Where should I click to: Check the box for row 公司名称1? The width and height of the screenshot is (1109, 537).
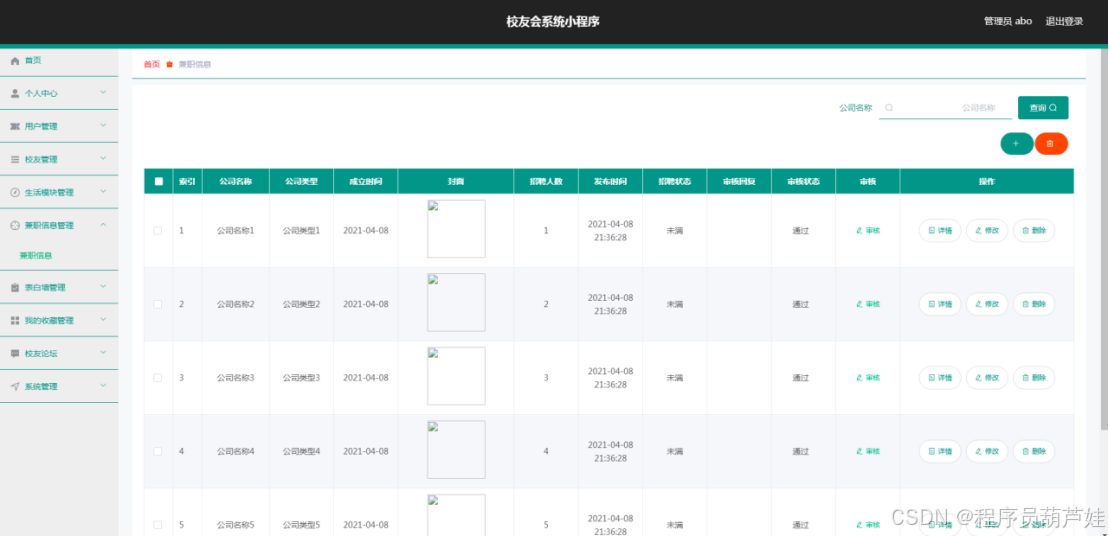158,231
